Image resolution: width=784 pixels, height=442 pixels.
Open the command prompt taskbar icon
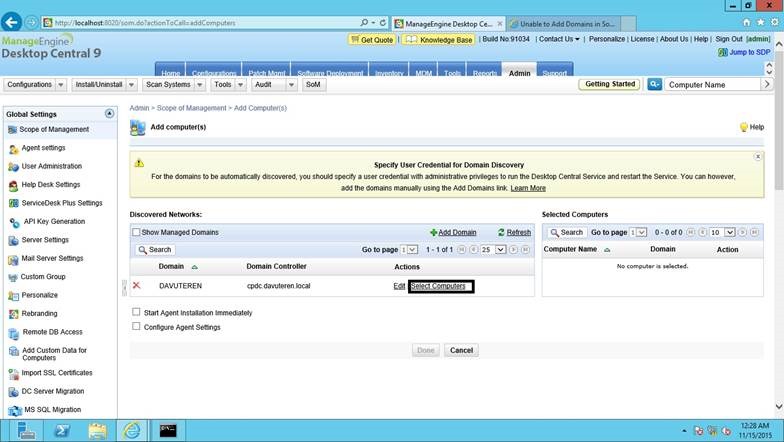(x=168, y=430)
